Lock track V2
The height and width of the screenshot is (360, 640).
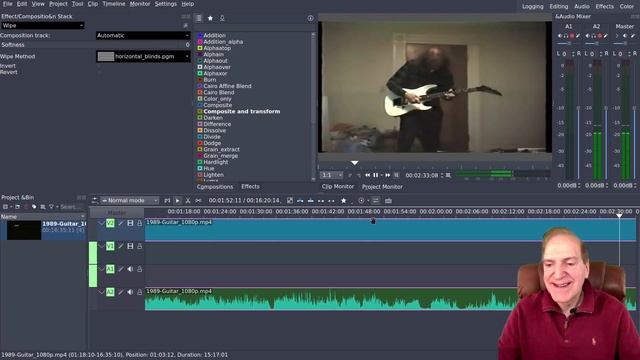140,223
